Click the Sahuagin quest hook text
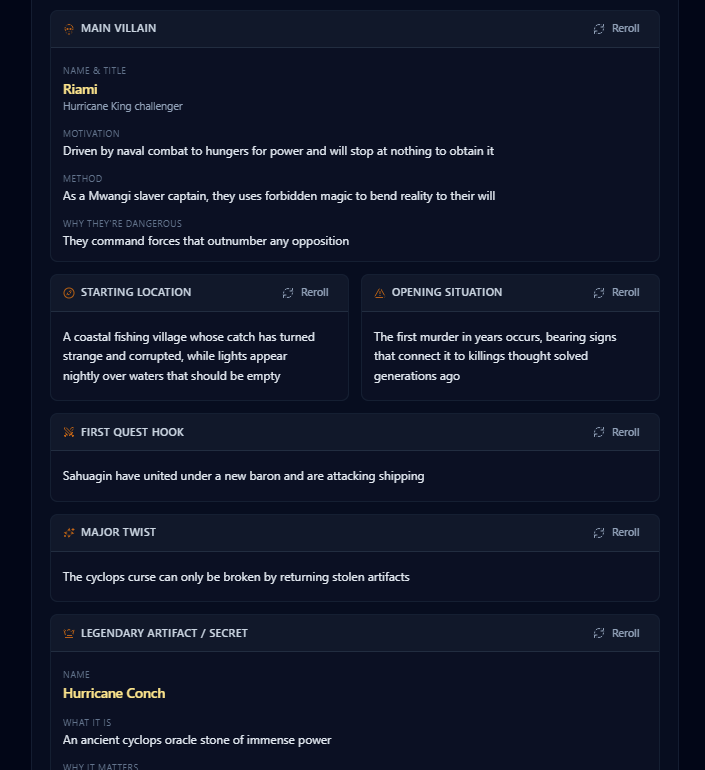 pyautogui.click(x=243, y=476)
